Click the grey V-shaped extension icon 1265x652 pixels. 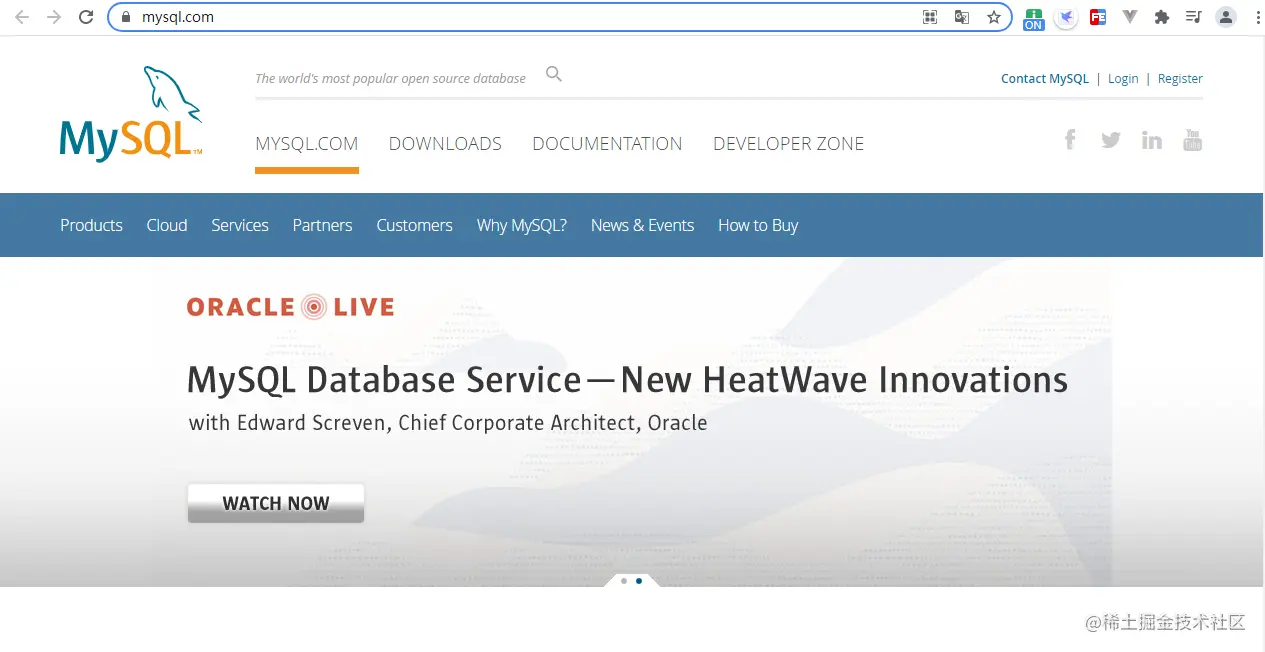tap(1130, 16)
